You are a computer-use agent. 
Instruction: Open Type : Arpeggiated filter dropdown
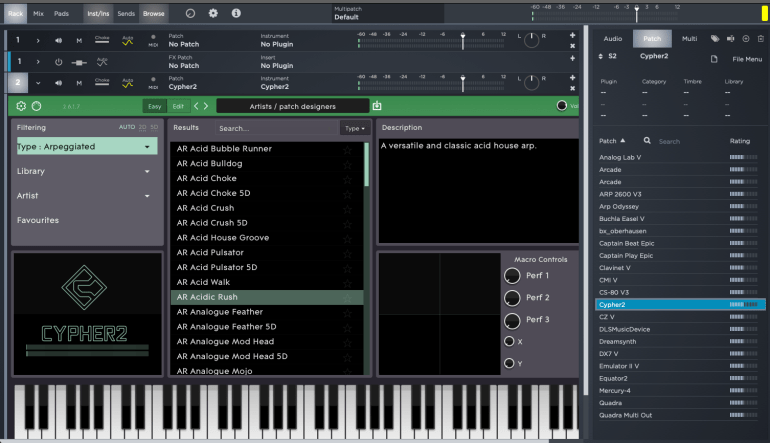click(87, 146)
